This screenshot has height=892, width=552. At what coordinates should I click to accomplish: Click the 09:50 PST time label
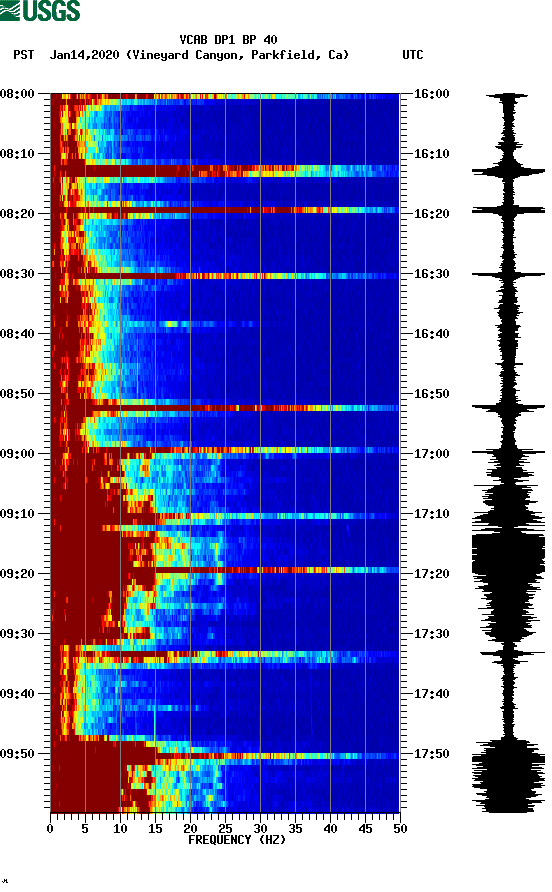pyautogui.click(x=17, y=754)
